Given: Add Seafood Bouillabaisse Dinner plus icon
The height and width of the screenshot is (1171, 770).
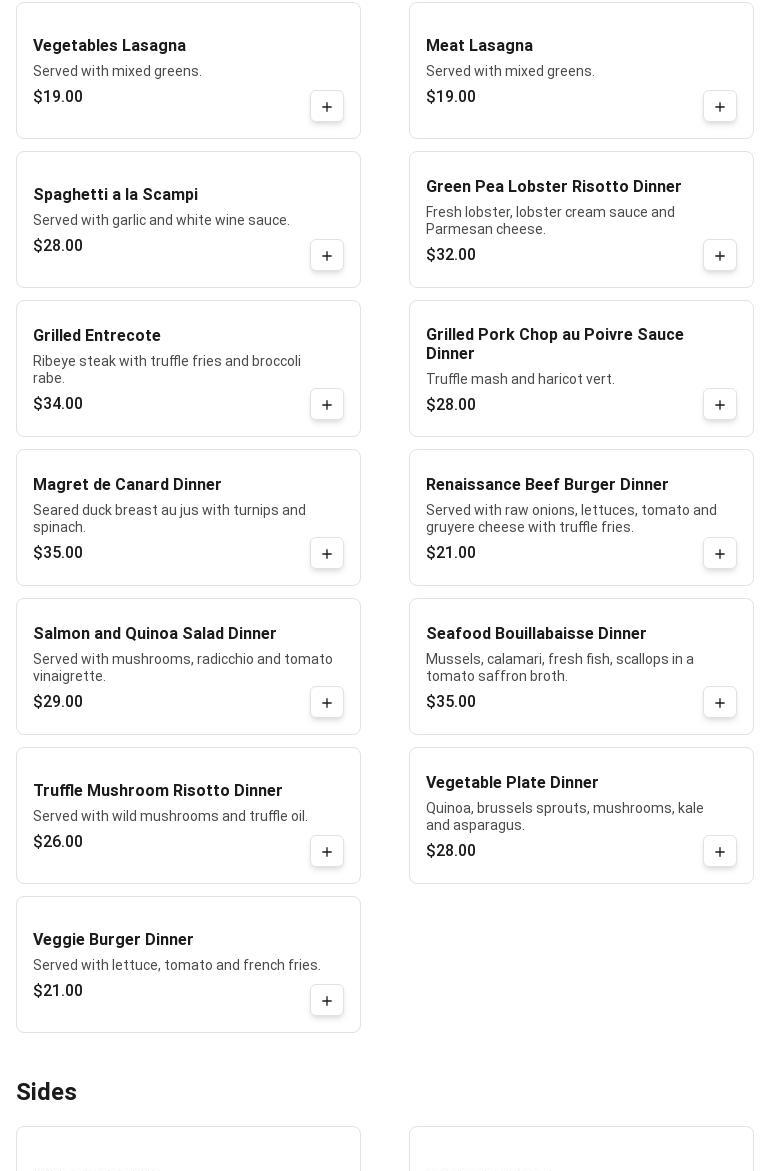Looking at the screenshot, I should [x=720, y=703].
